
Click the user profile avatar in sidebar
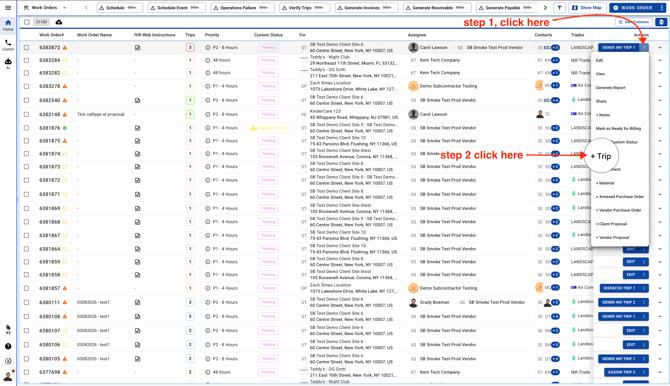pos(8,376)
